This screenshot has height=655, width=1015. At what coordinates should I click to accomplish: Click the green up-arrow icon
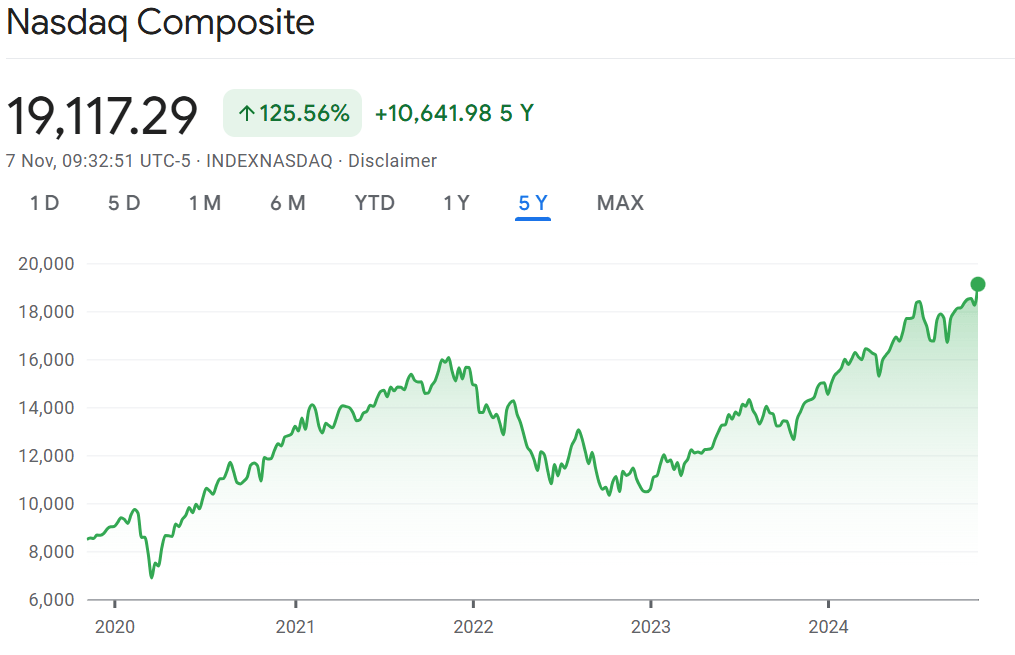coord(246,113)
